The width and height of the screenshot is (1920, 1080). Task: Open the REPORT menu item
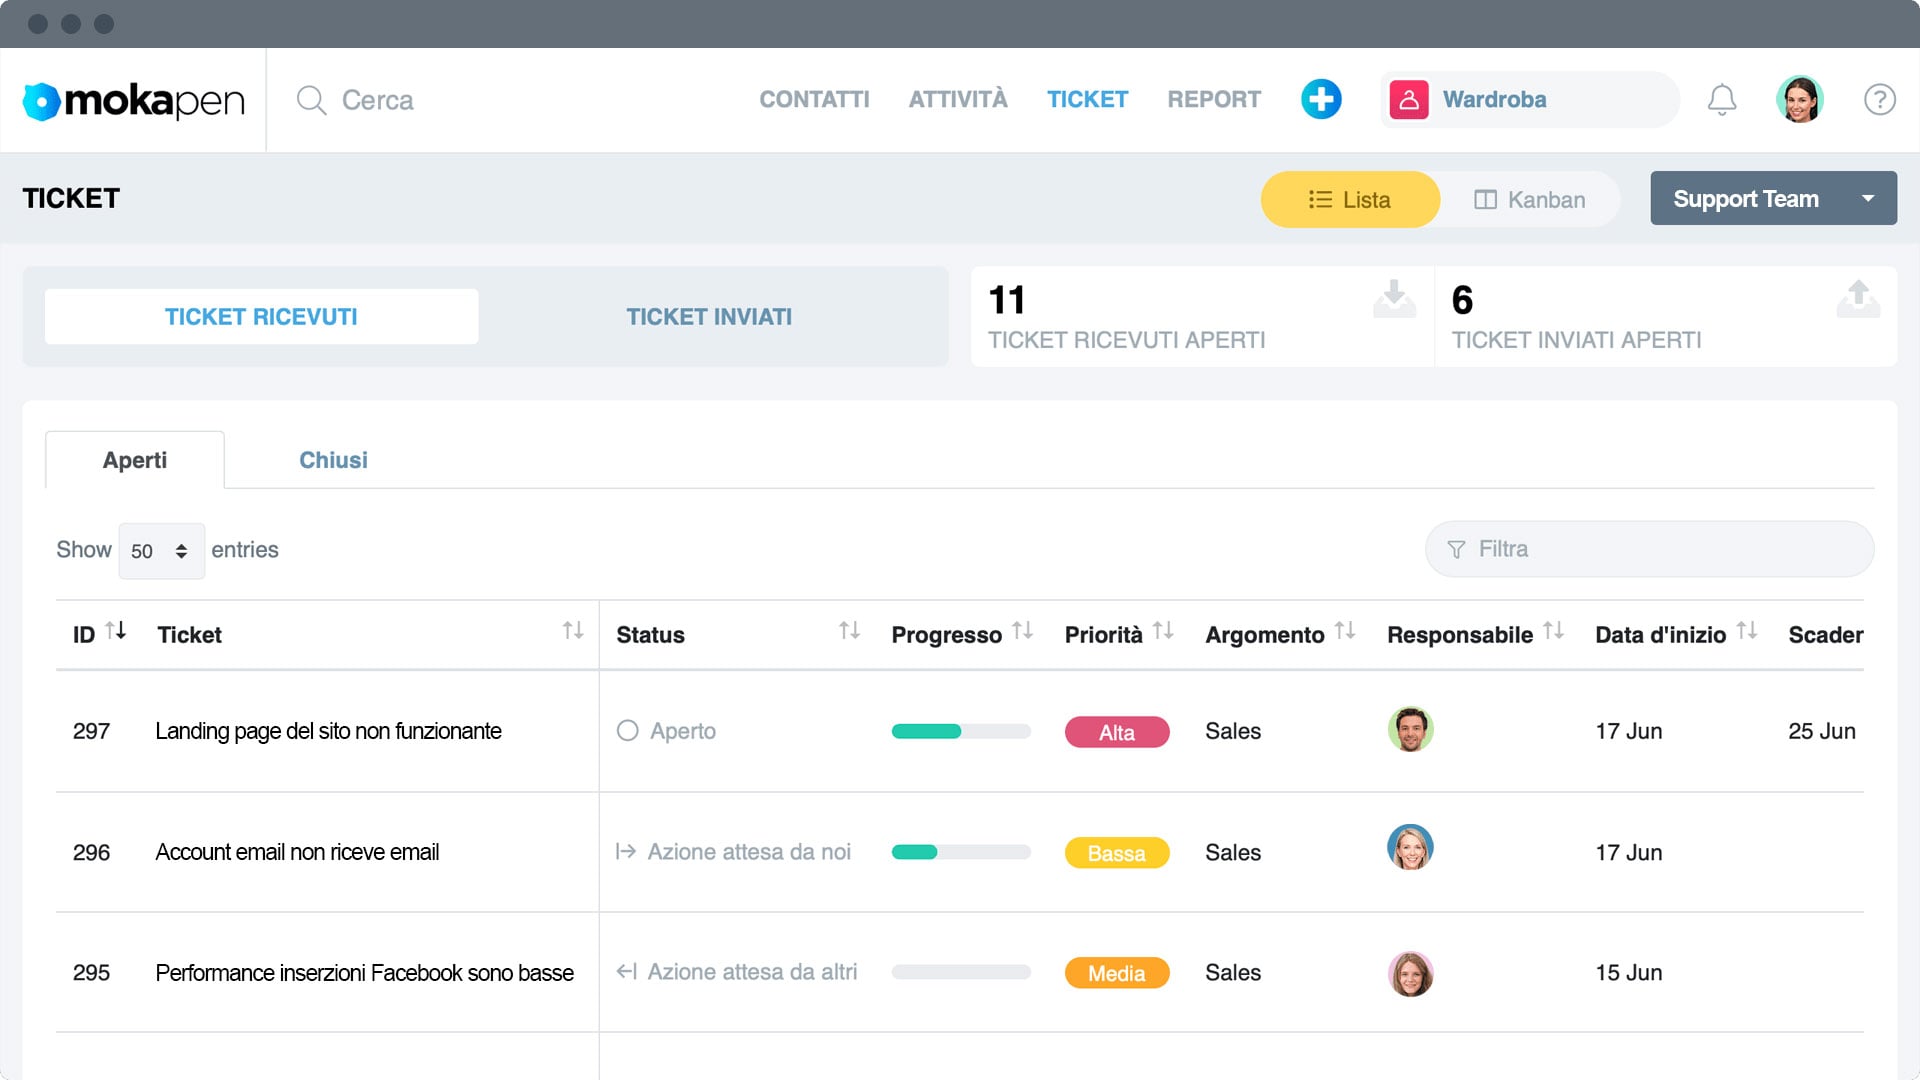click(x=1213, y=99)
